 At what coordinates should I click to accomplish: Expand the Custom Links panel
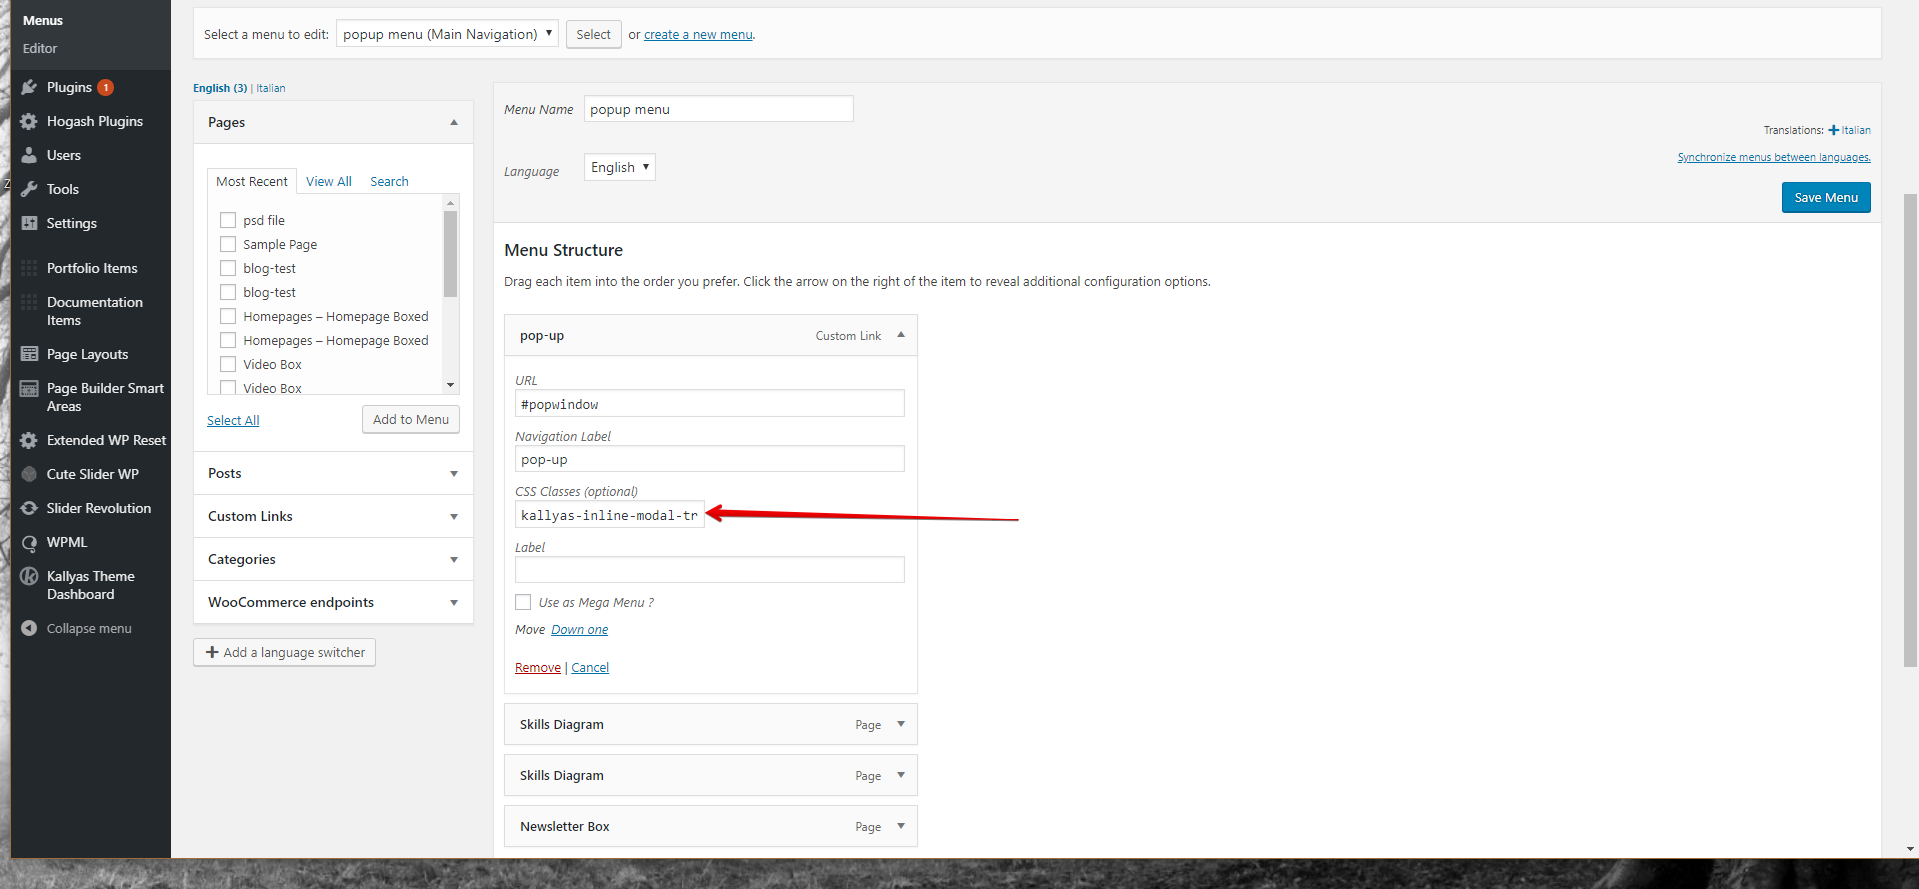[x=454, y=516]
